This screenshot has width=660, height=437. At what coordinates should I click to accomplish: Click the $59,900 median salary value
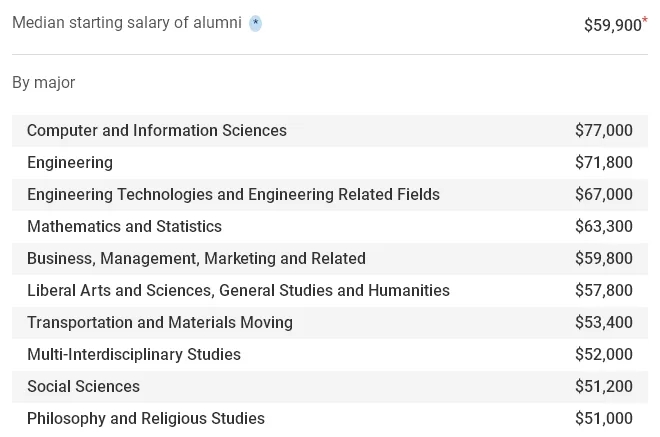pyautogui.click(x=612, y=25)
